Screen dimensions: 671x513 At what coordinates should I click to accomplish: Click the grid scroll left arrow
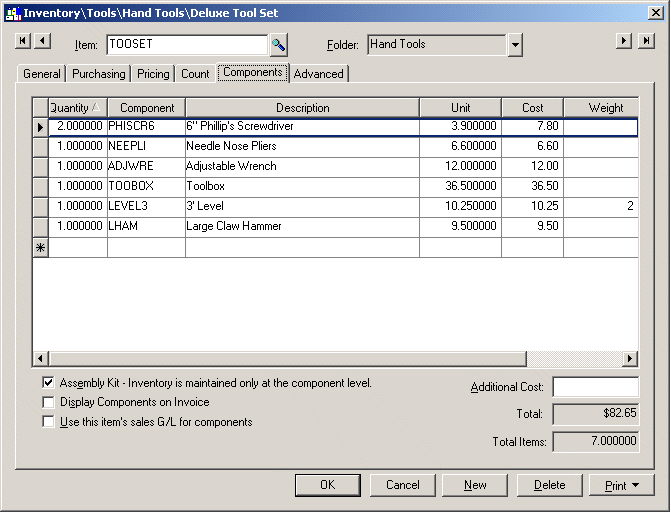[41, 359]
